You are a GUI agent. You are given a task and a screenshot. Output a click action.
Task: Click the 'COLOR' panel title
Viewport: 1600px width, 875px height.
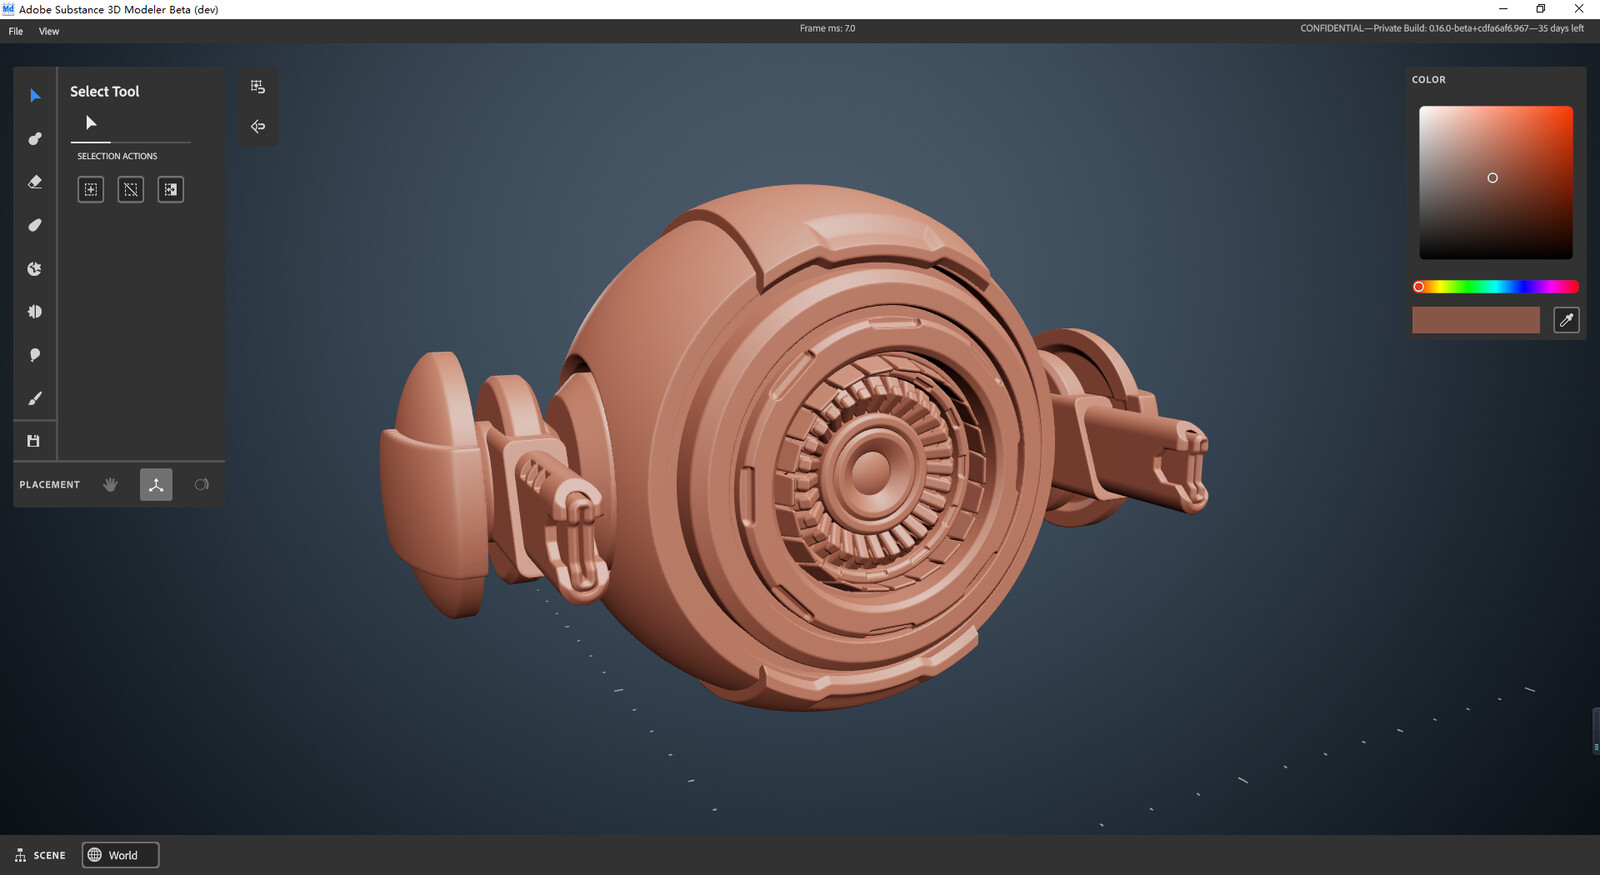[1429, 80]
